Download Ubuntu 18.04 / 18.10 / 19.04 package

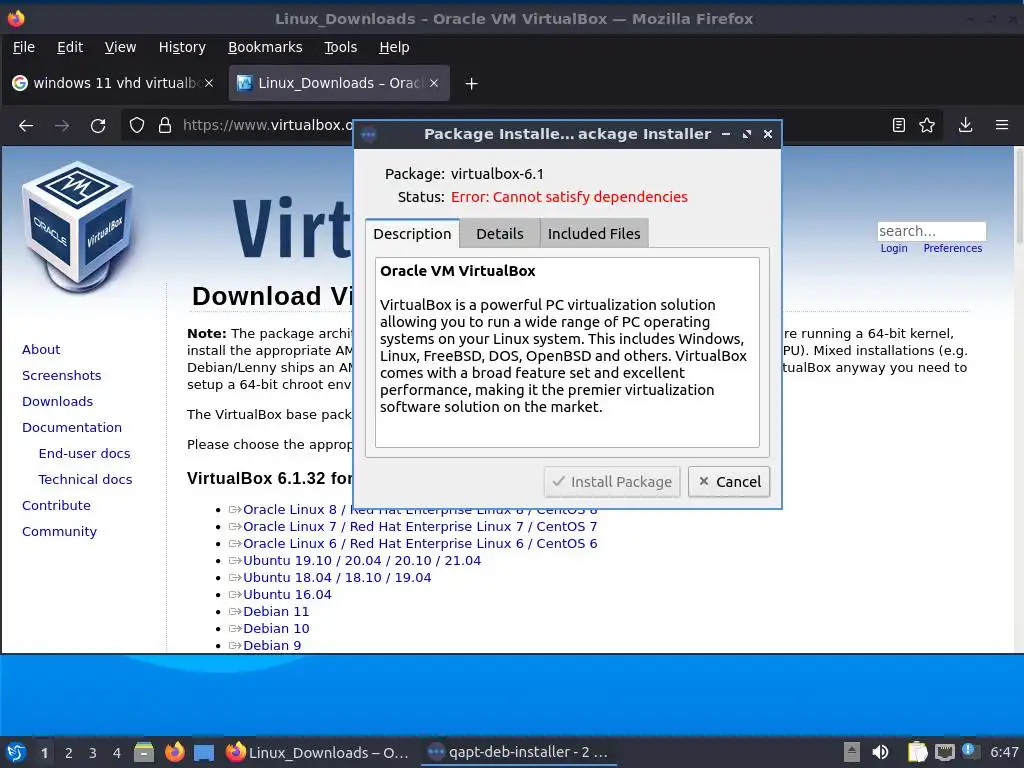[337, 577]
